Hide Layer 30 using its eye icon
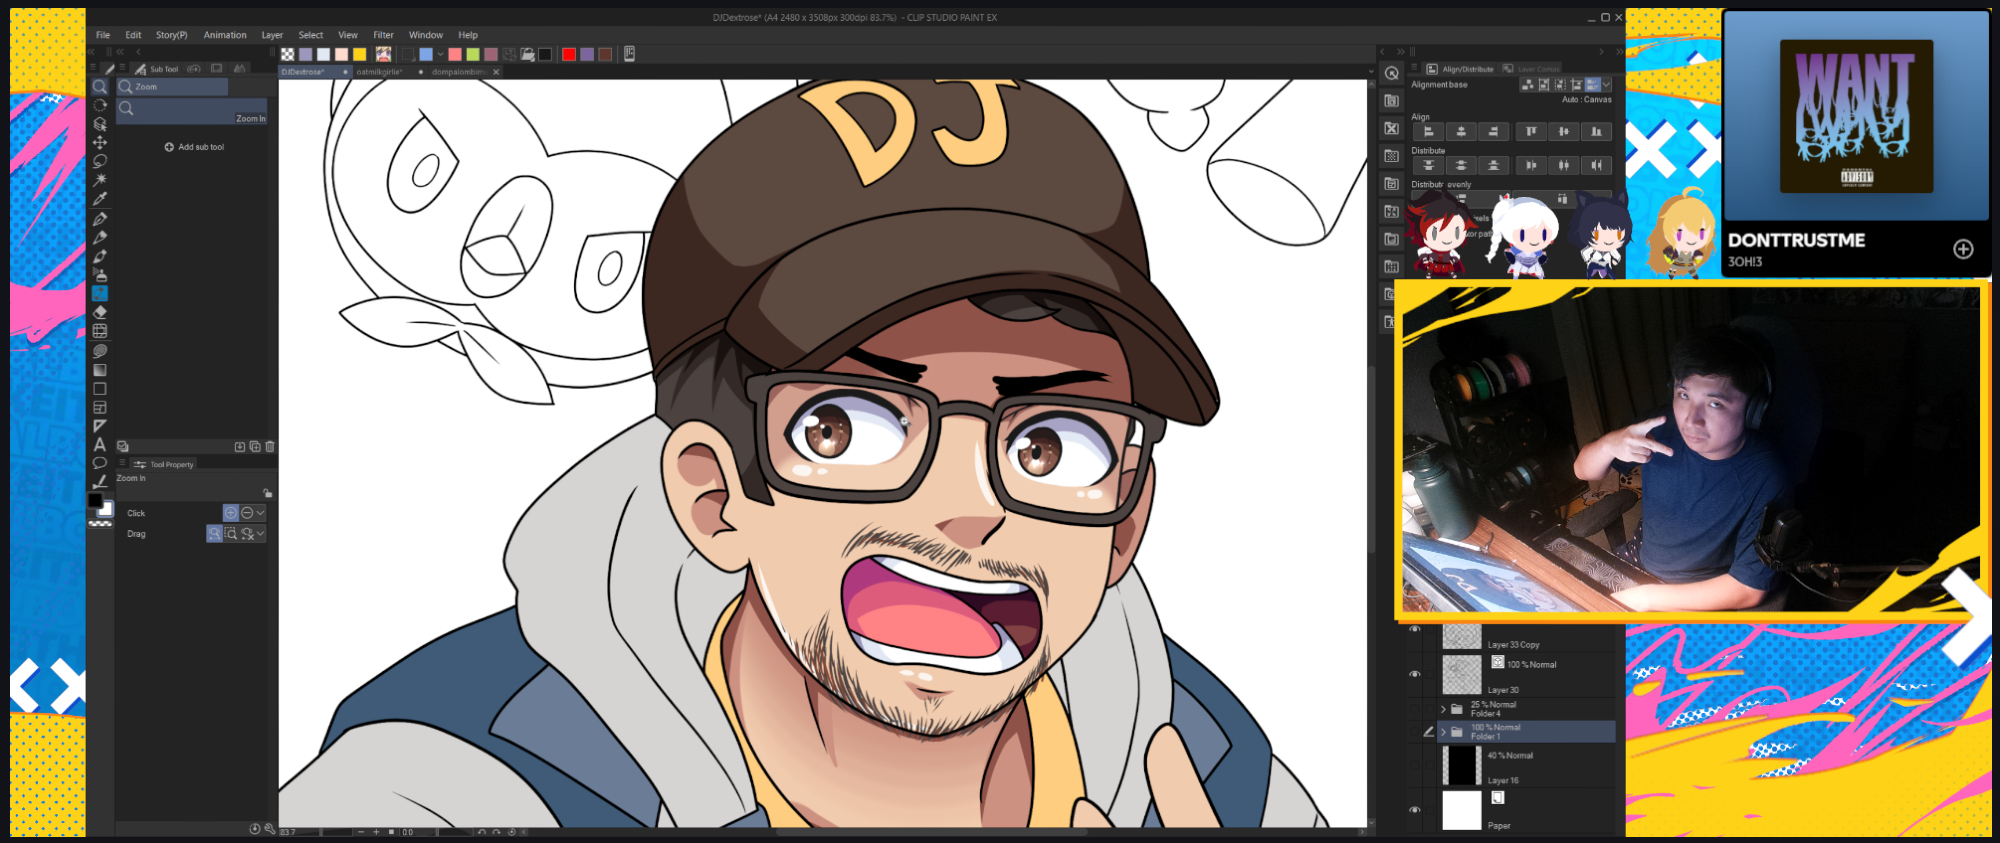The height and width of the screenshot is (843, 2000). pos(1414,674)
